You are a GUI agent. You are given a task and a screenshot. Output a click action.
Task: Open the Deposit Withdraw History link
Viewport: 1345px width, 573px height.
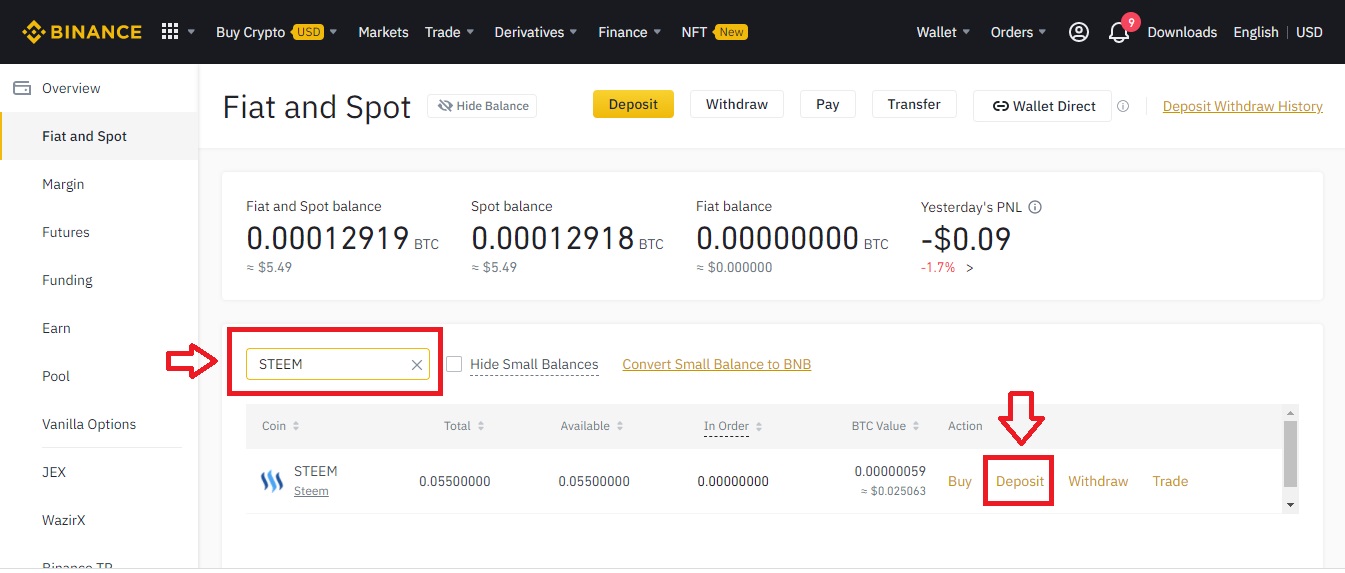pos(1242,106)
